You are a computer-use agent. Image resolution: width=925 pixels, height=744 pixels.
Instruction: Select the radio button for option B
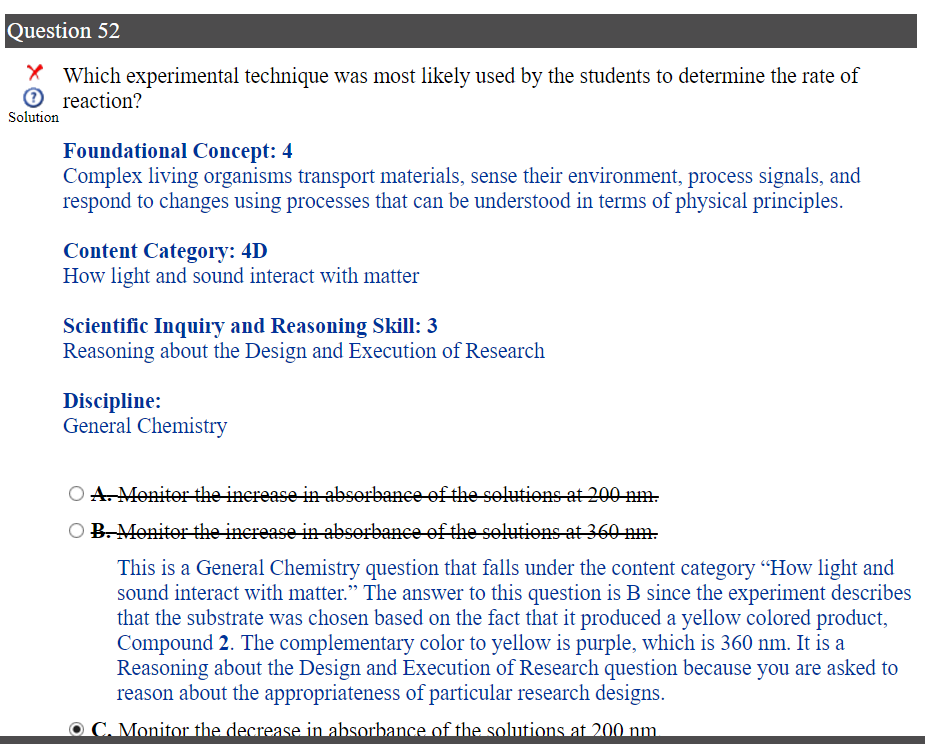pyautogui.click(x=77, y=530)
